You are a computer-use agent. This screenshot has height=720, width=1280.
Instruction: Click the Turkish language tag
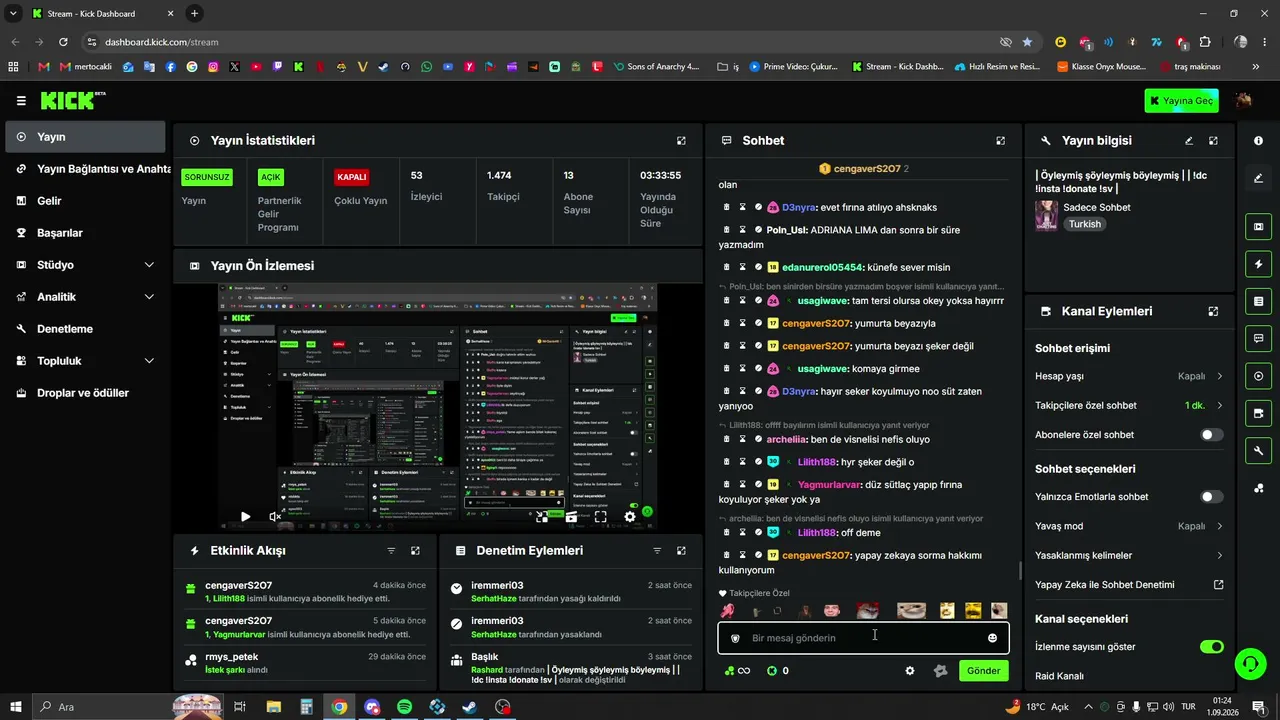(x=1084, y=224)
